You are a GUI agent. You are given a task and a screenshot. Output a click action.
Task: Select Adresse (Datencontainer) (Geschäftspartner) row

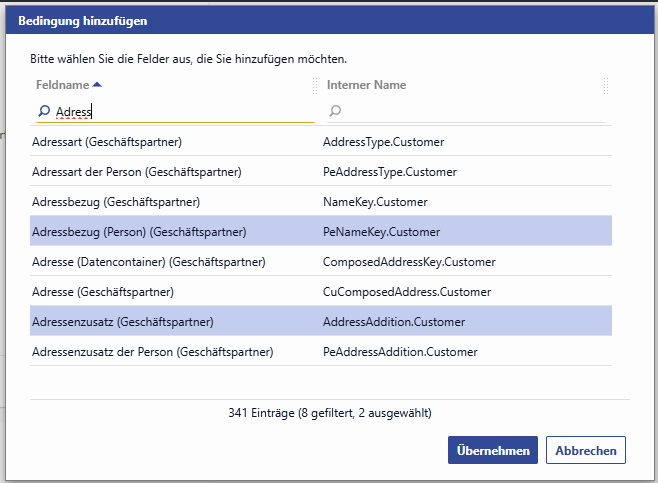tap(321, 262)
